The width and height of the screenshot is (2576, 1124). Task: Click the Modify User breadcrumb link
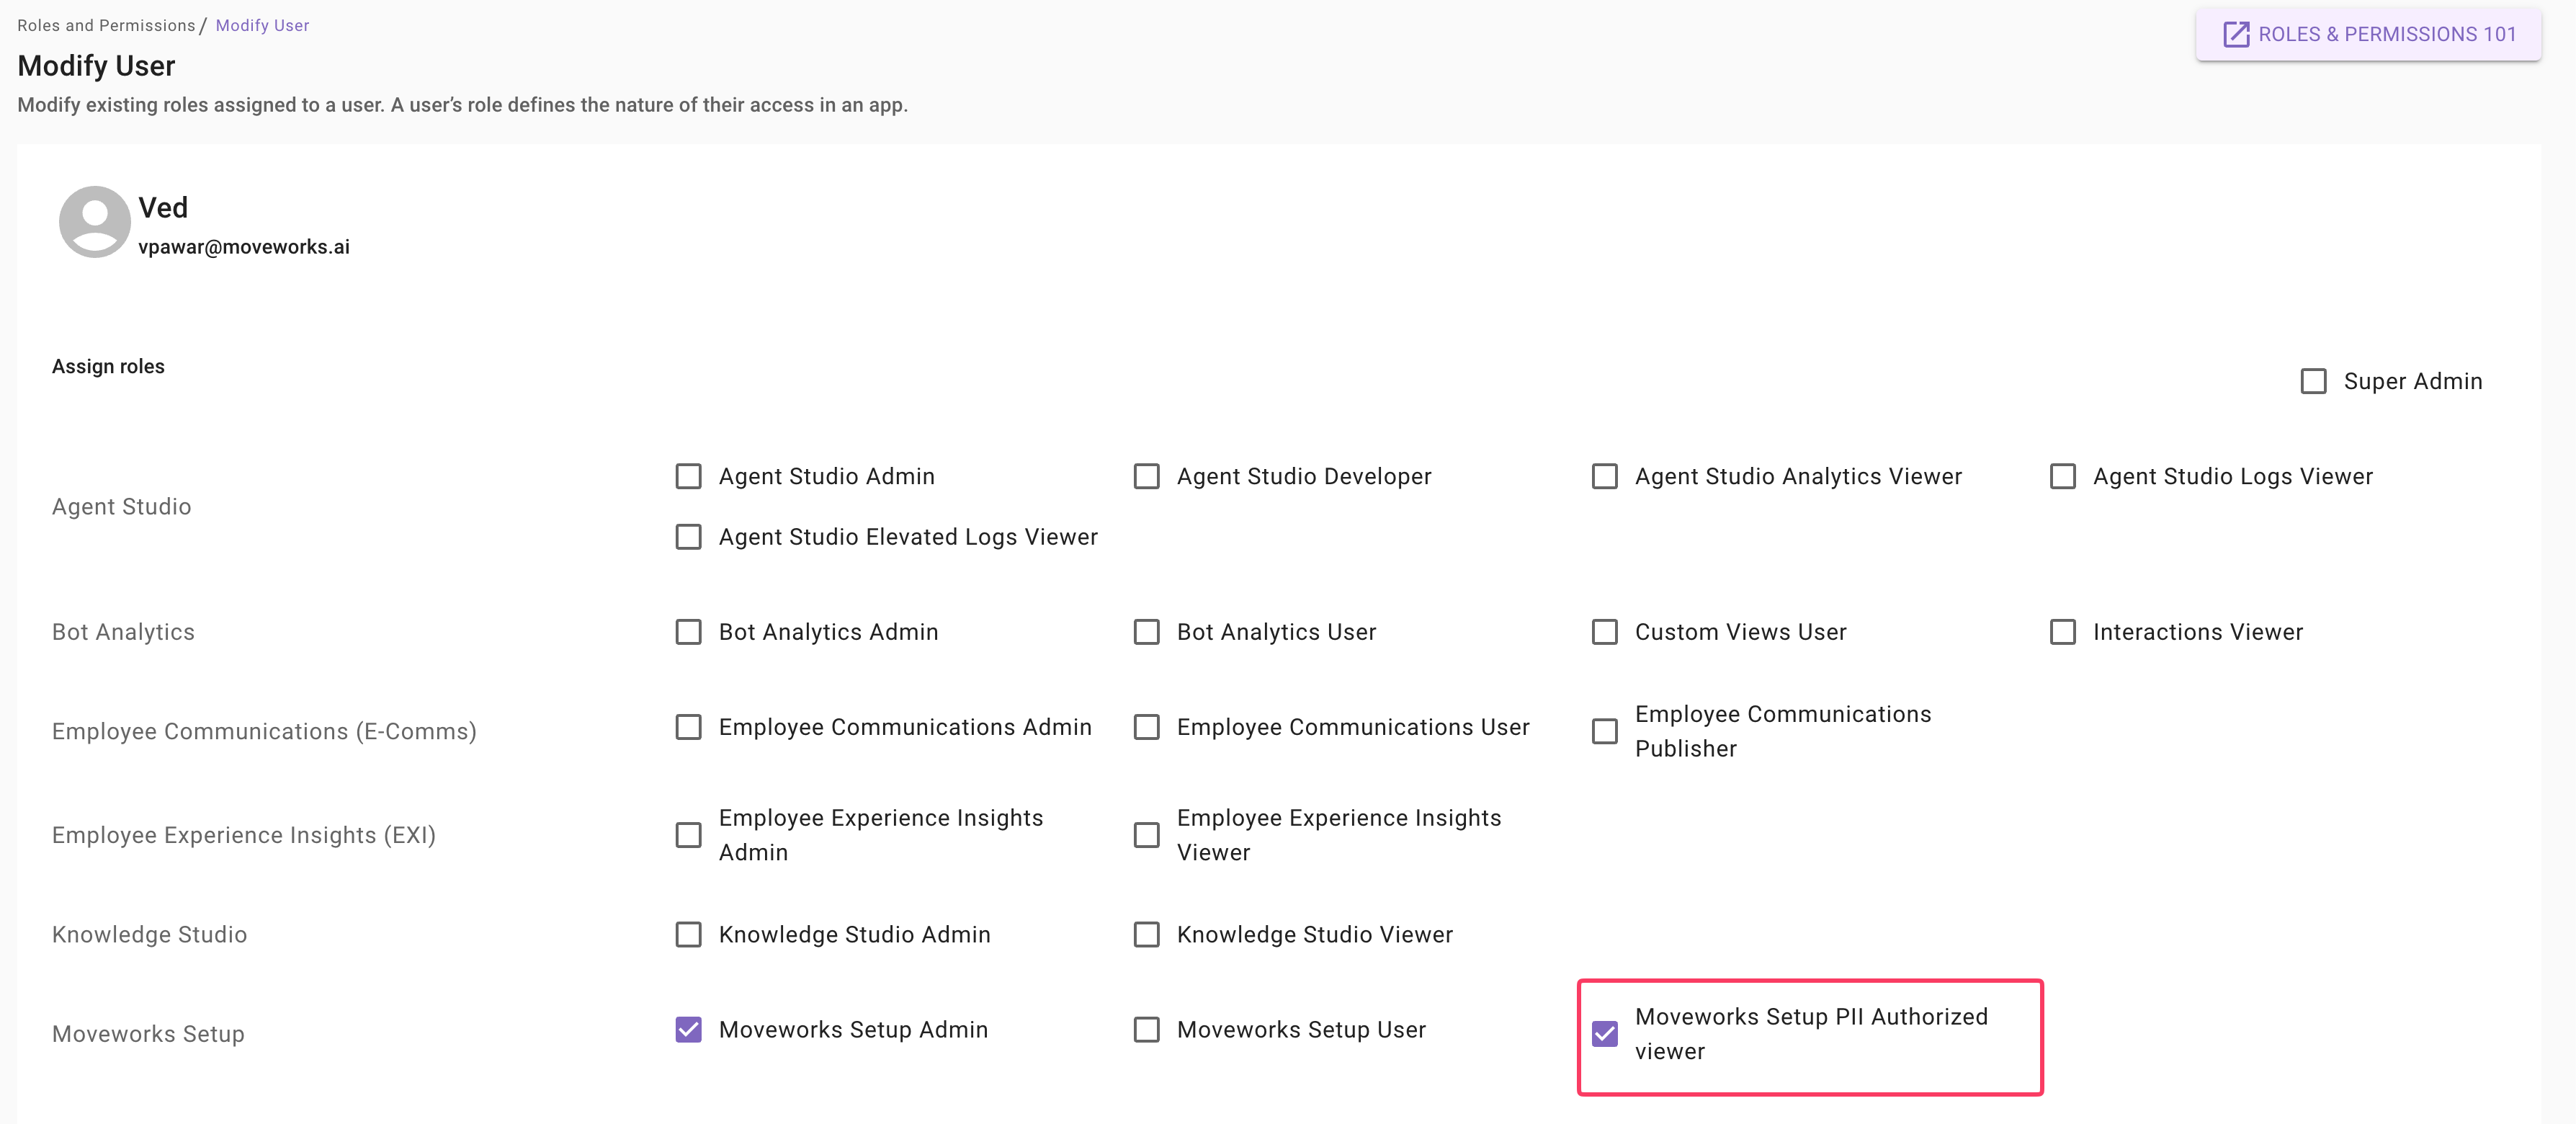[262, 25]
